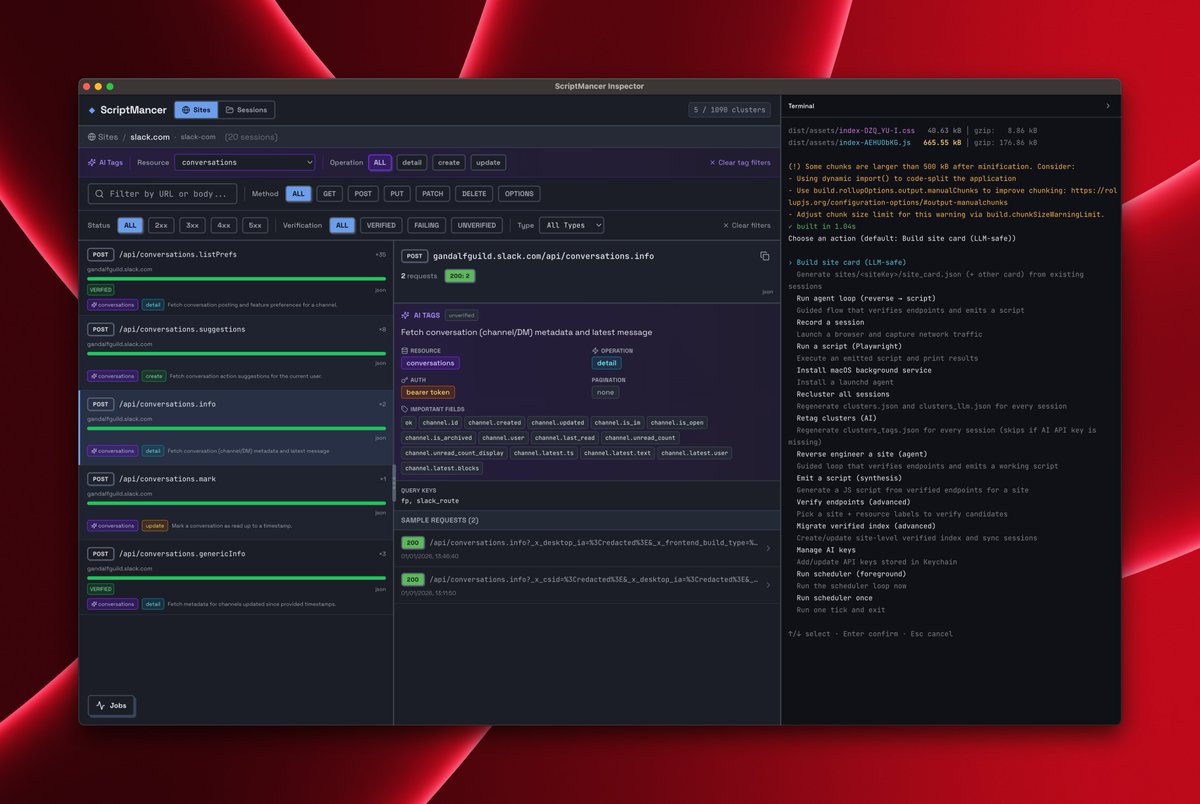Select Record a session in the terminal menu
Image resolution: width=1200 pixels, height=804 pixels.
point(830,322)
